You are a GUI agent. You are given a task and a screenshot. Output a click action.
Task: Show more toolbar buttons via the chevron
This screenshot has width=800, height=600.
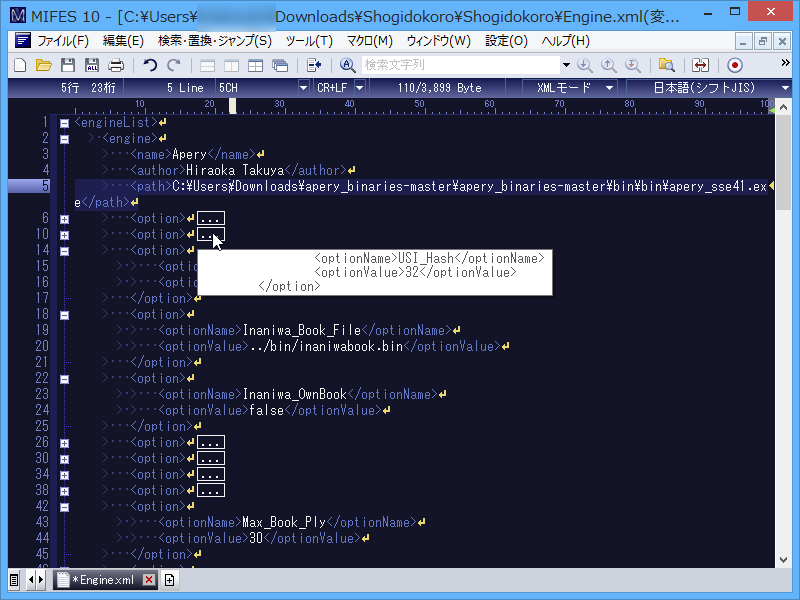click(x=785, y=62)
